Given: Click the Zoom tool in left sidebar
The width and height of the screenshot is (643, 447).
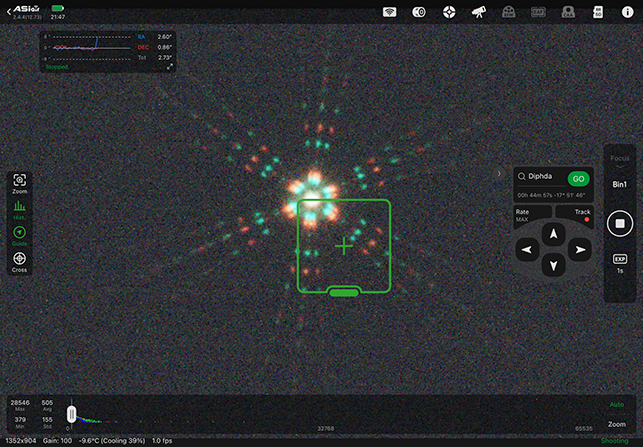Looking at the screenshot, I should pos(19,182).
